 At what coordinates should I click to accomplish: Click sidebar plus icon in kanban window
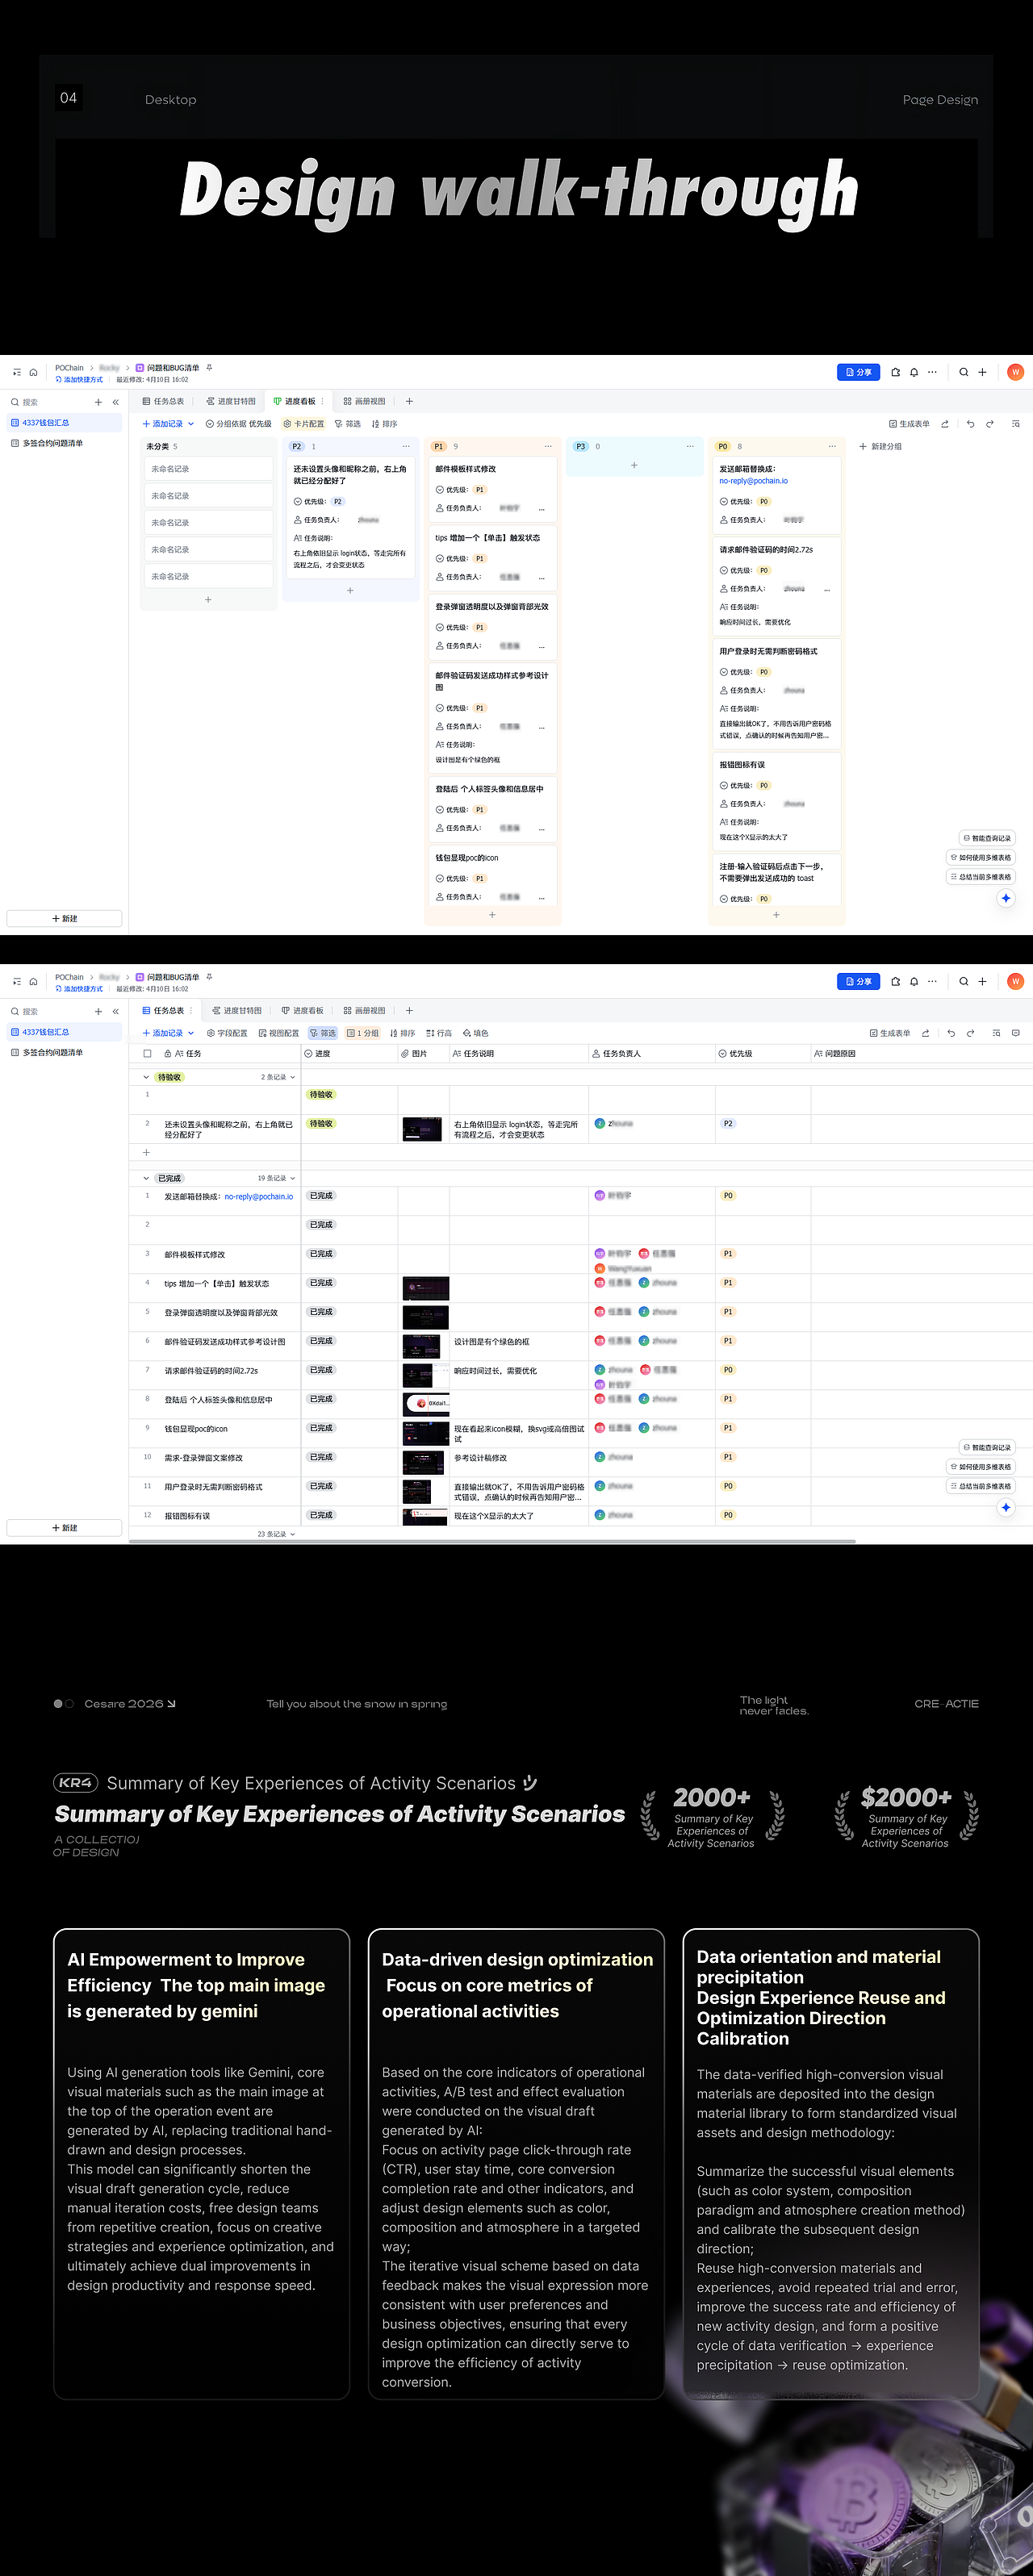pyautogui.click(x=98, y=402)
